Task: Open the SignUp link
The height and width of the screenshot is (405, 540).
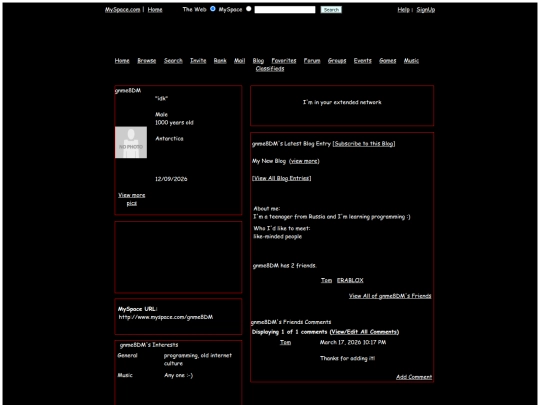Action: 426,10
